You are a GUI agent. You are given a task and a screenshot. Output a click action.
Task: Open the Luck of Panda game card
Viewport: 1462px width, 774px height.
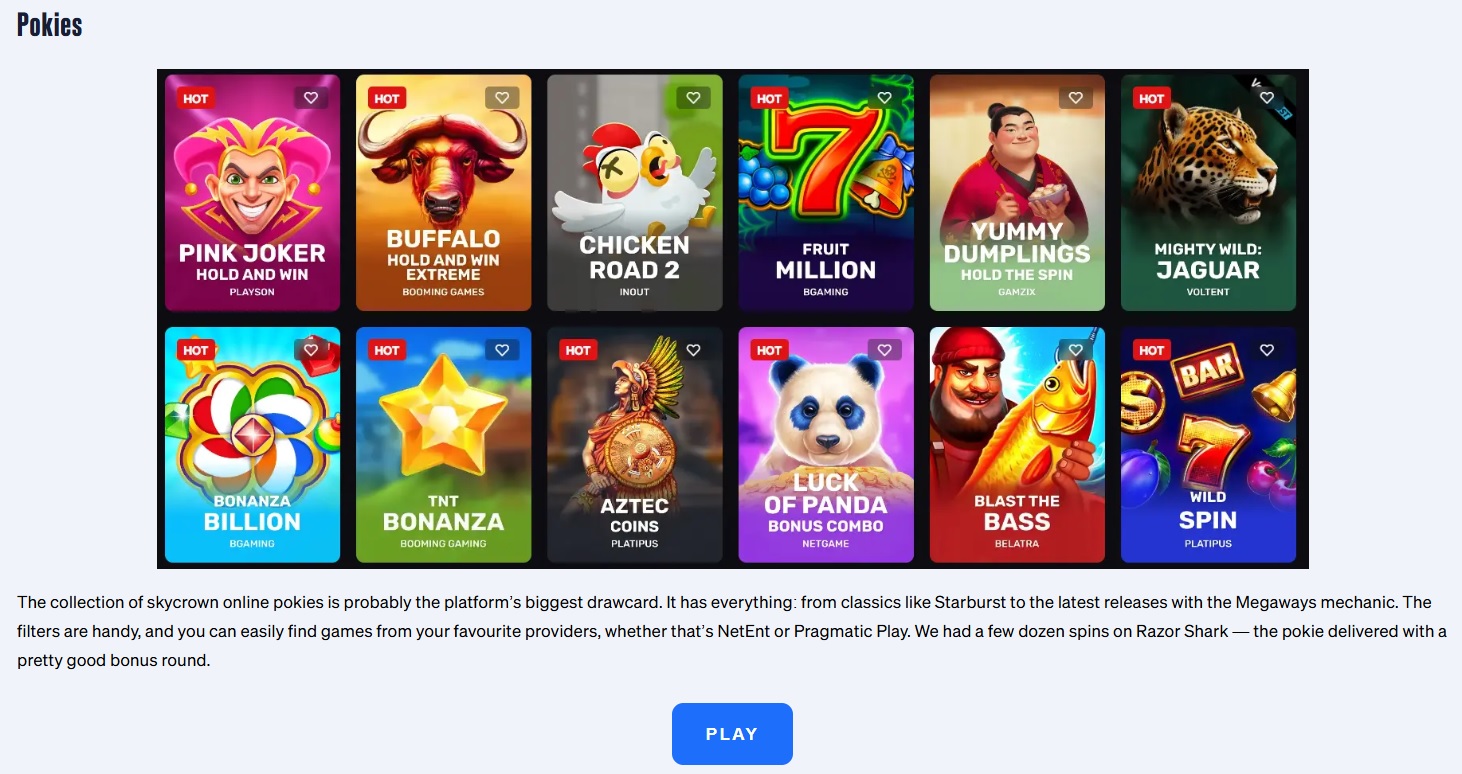(826, 445)
